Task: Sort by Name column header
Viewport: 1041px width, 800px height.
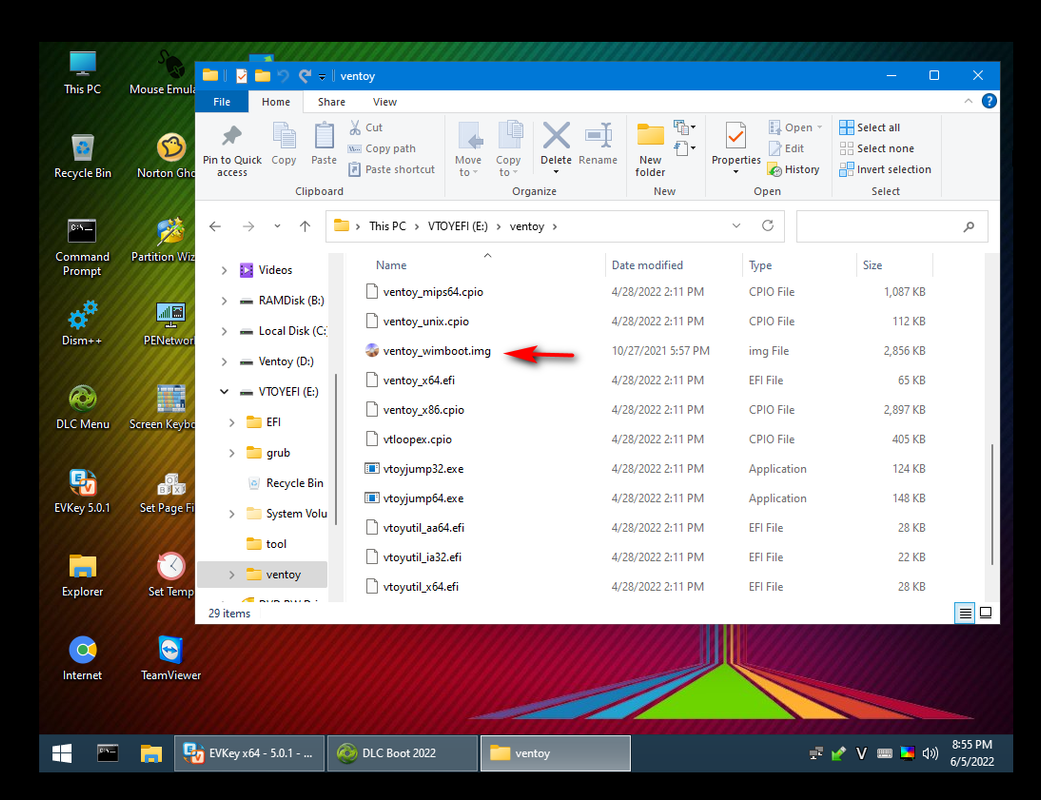Action: pos(390,265)
